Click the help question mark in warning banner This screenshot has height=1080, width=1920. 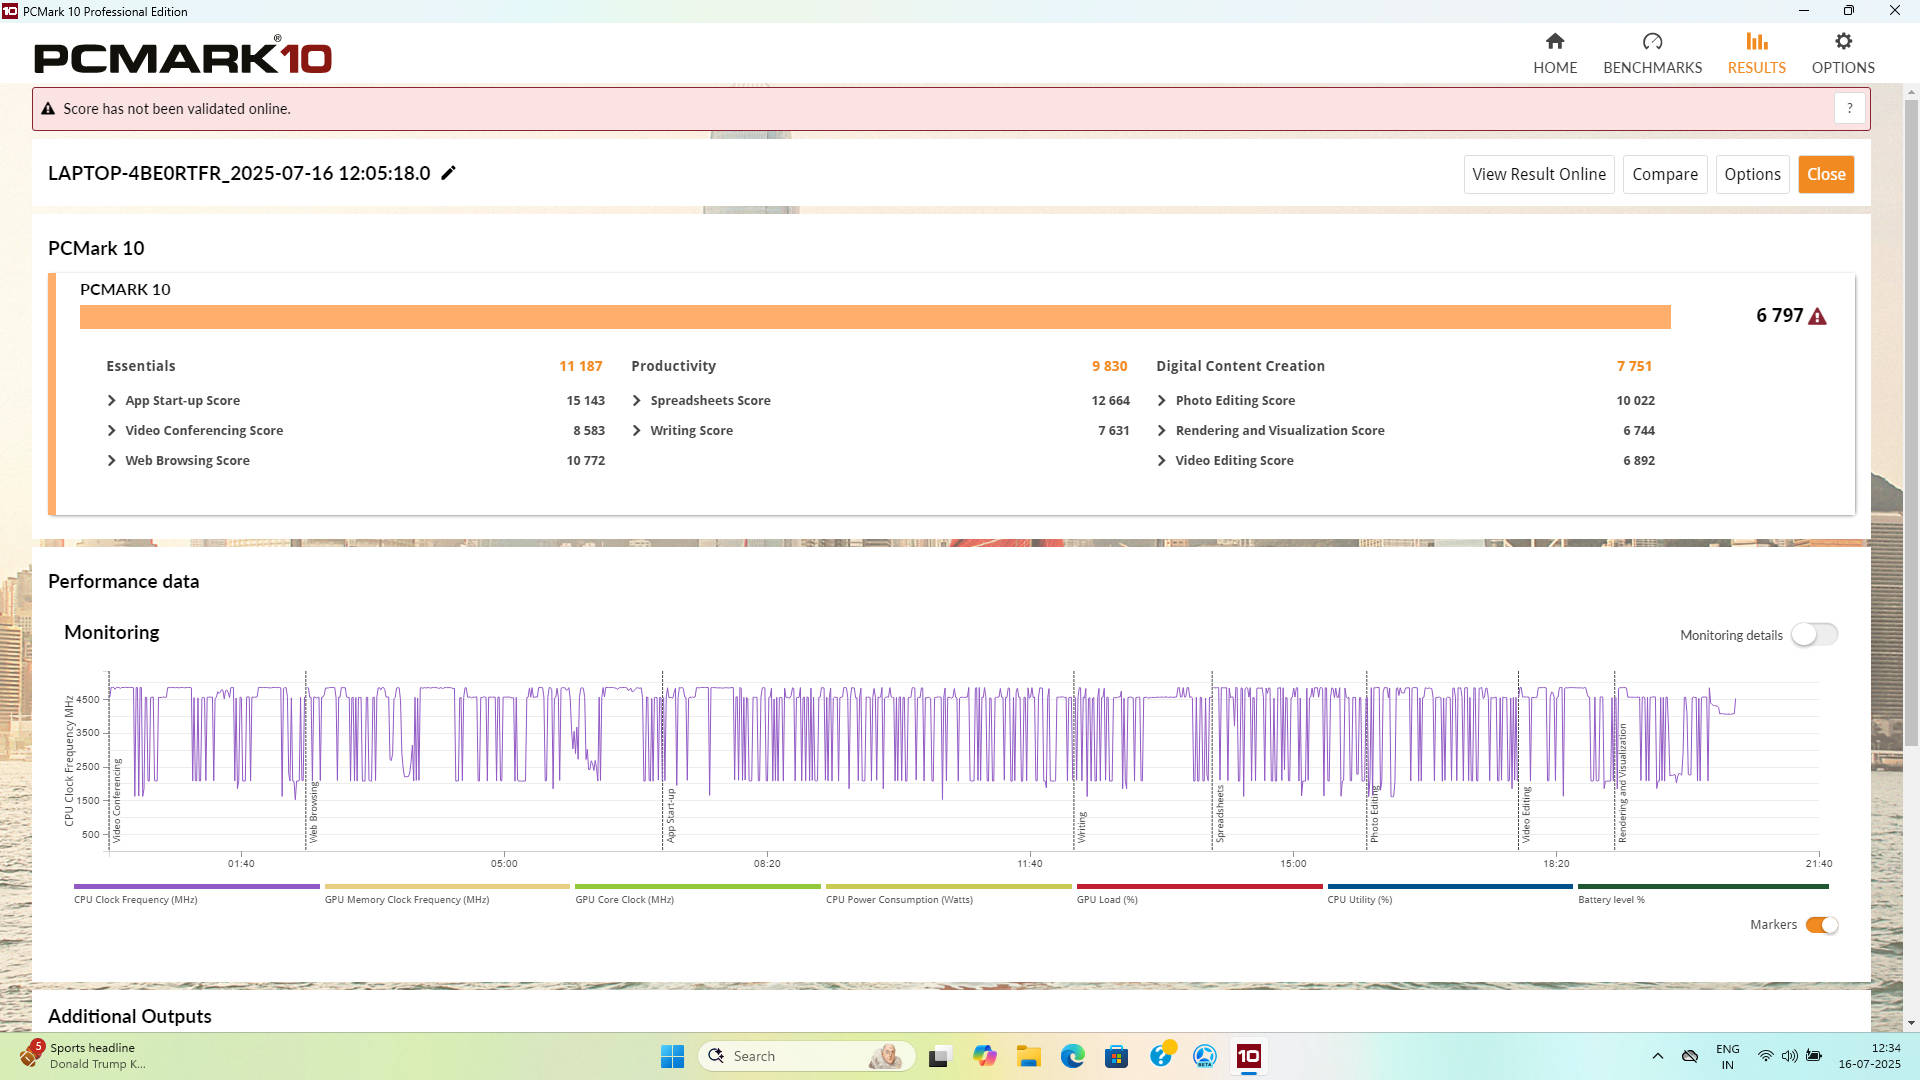coord(1849,109)
